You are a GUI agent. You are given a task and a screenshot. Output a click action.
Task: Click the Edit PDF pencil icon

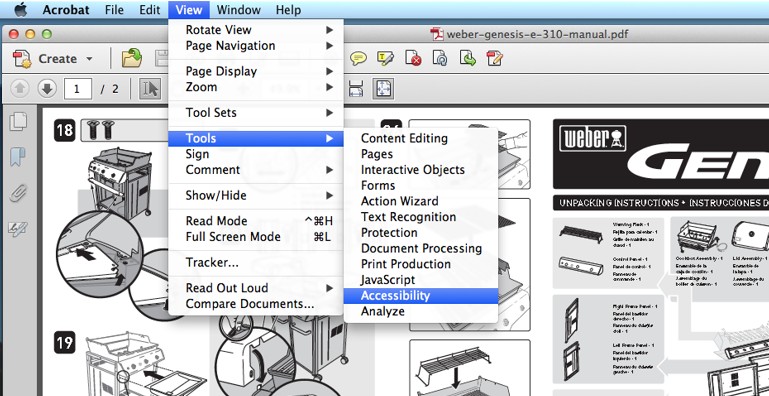click(x=494, y=58)
